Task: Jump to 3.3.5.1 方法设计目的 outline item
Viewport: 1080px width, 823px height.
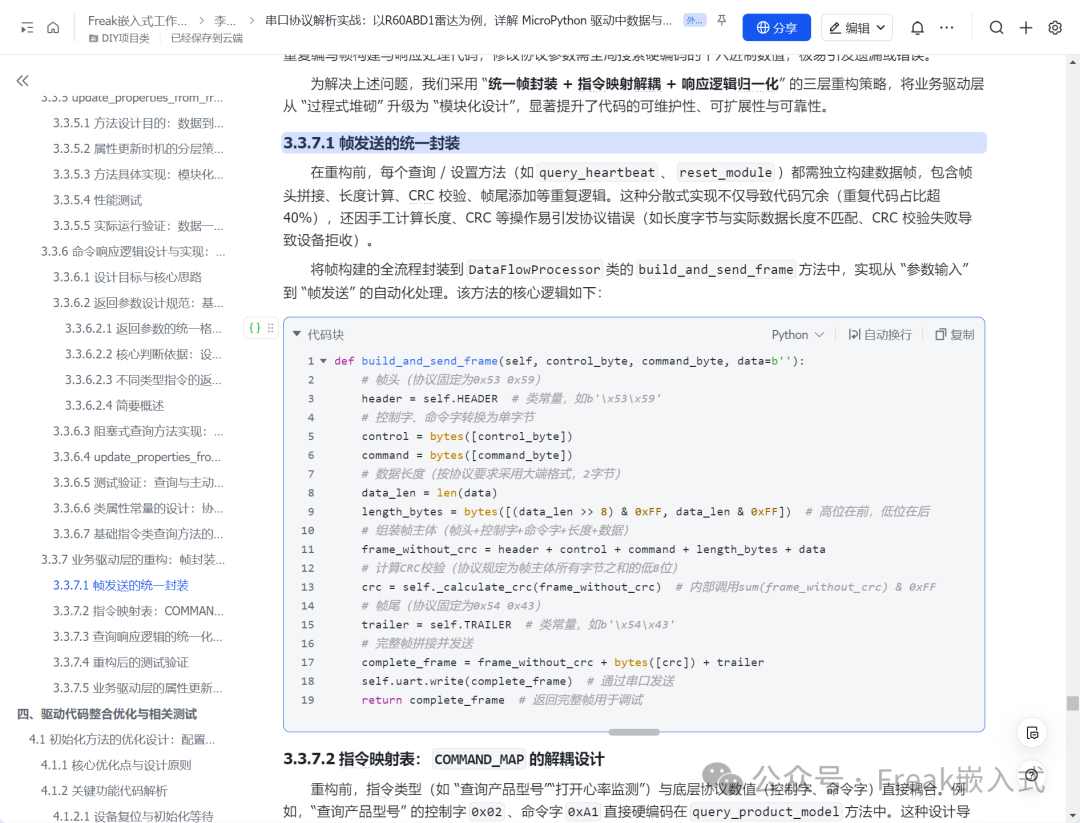Action: pyautogui.click(x=138, y=123)
